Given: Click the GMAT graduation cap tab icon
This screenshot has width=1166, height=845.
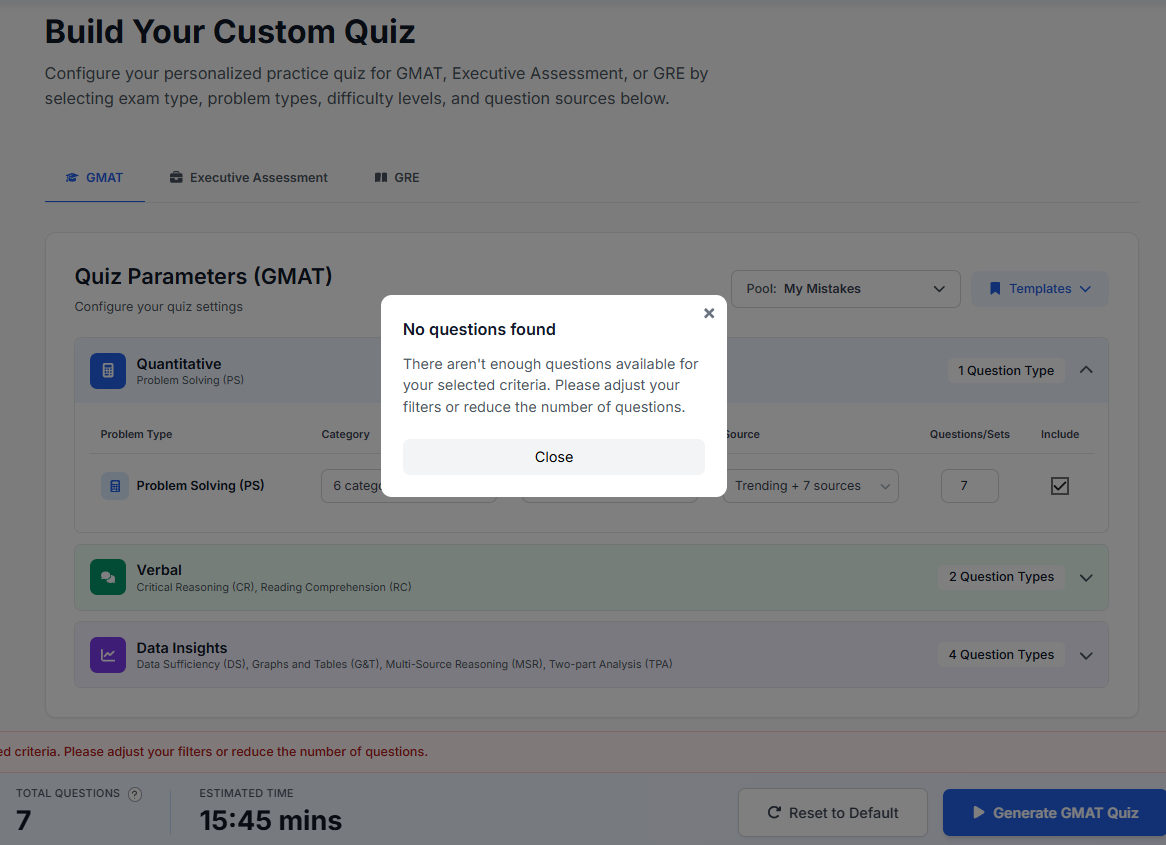Looking at the screenshot, I should (x=72, y=178).
